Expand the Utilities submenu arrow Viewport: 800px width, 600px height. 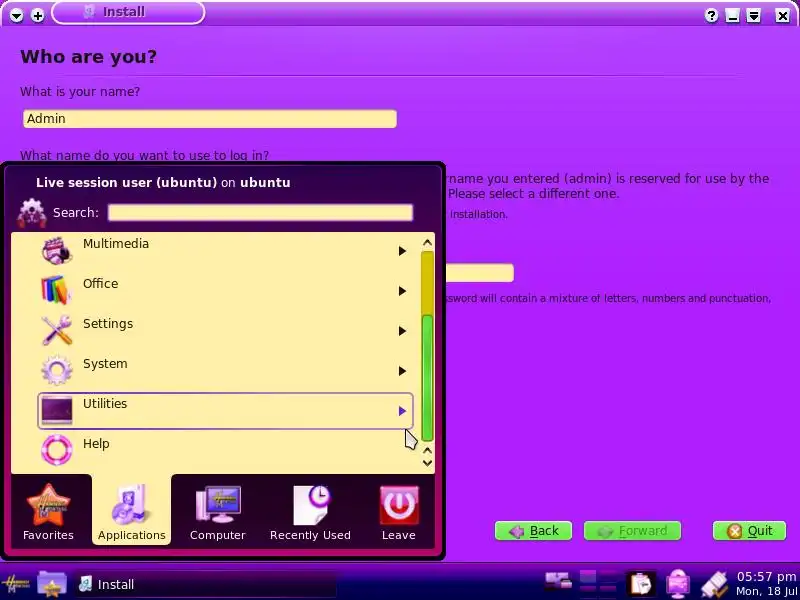point(402,411)
